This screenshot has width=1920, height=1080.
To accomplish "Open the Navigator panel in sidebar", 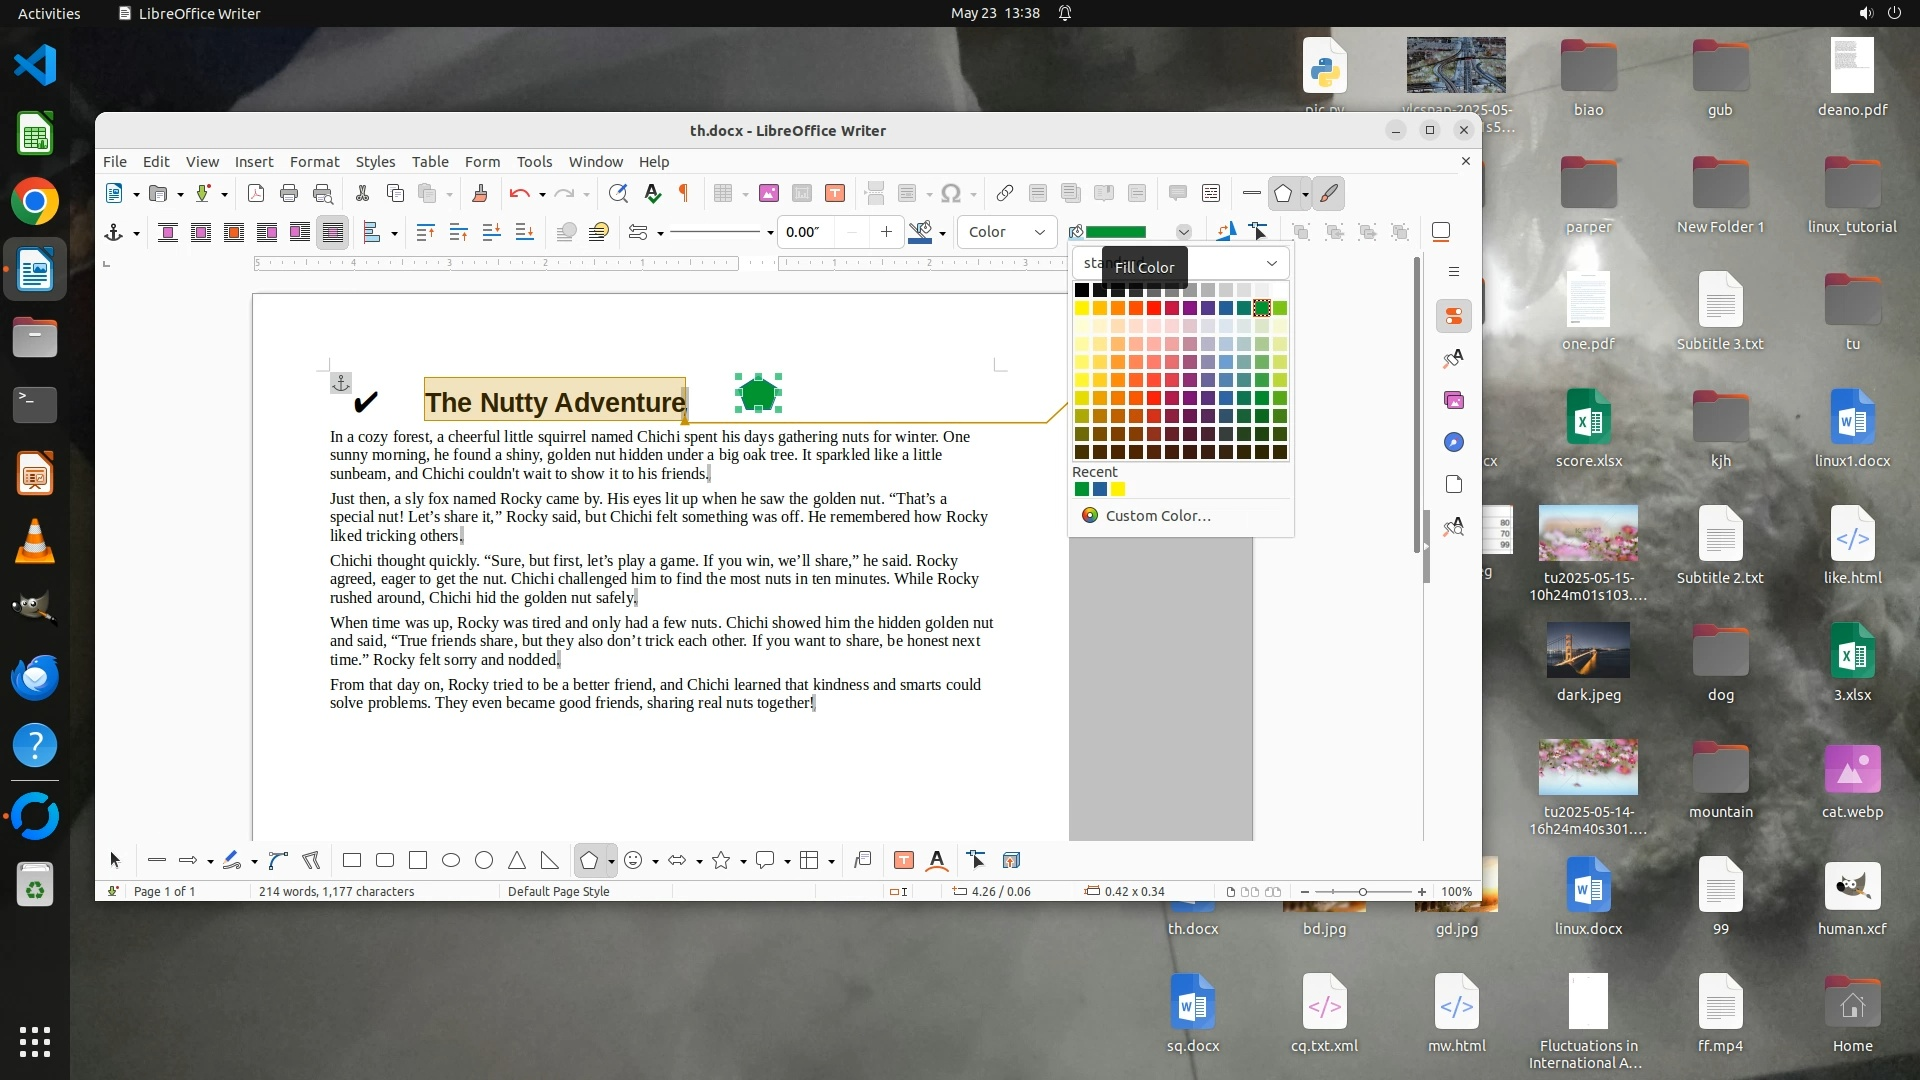I will pyautogui.click(x=1454, y=442).
